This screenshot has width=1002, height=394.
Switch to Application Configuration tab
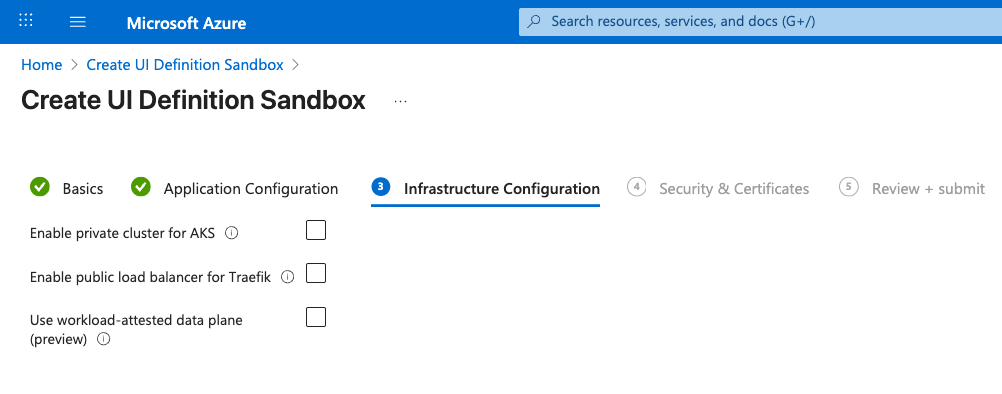pos(250,189)
